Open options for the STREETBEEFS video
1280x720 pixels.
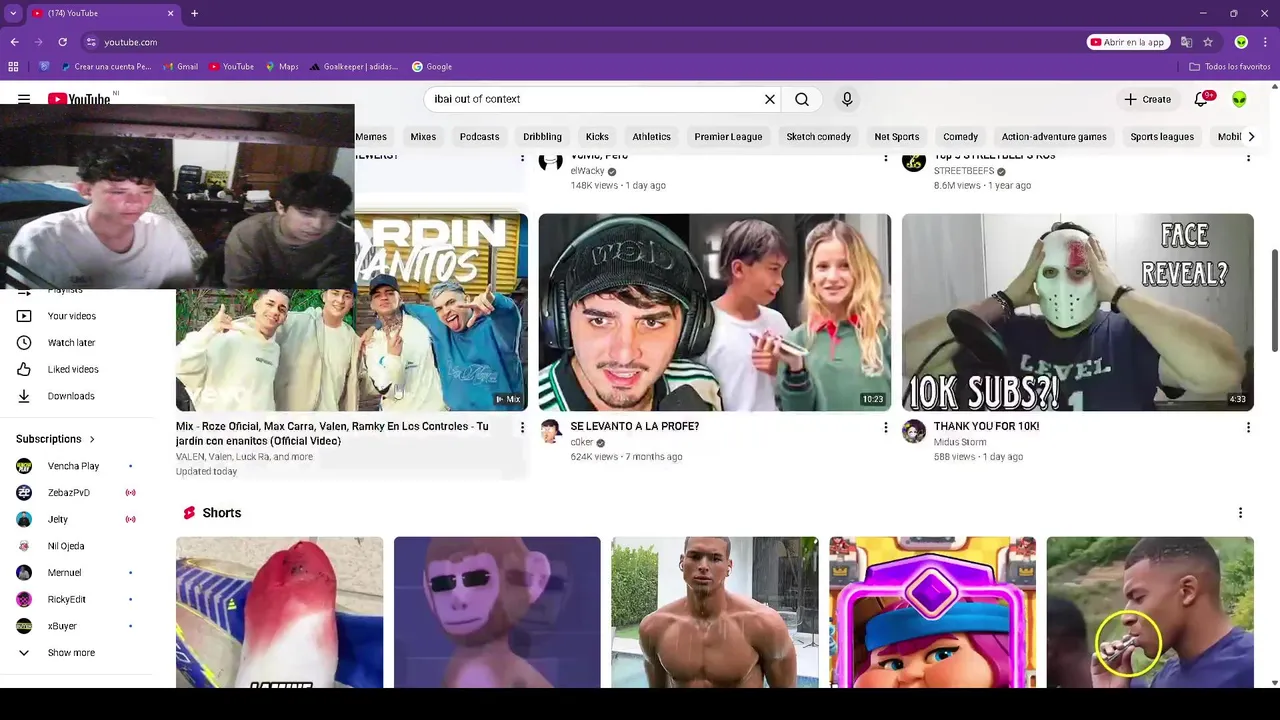pyautogui.click(x=1248, y=158)
